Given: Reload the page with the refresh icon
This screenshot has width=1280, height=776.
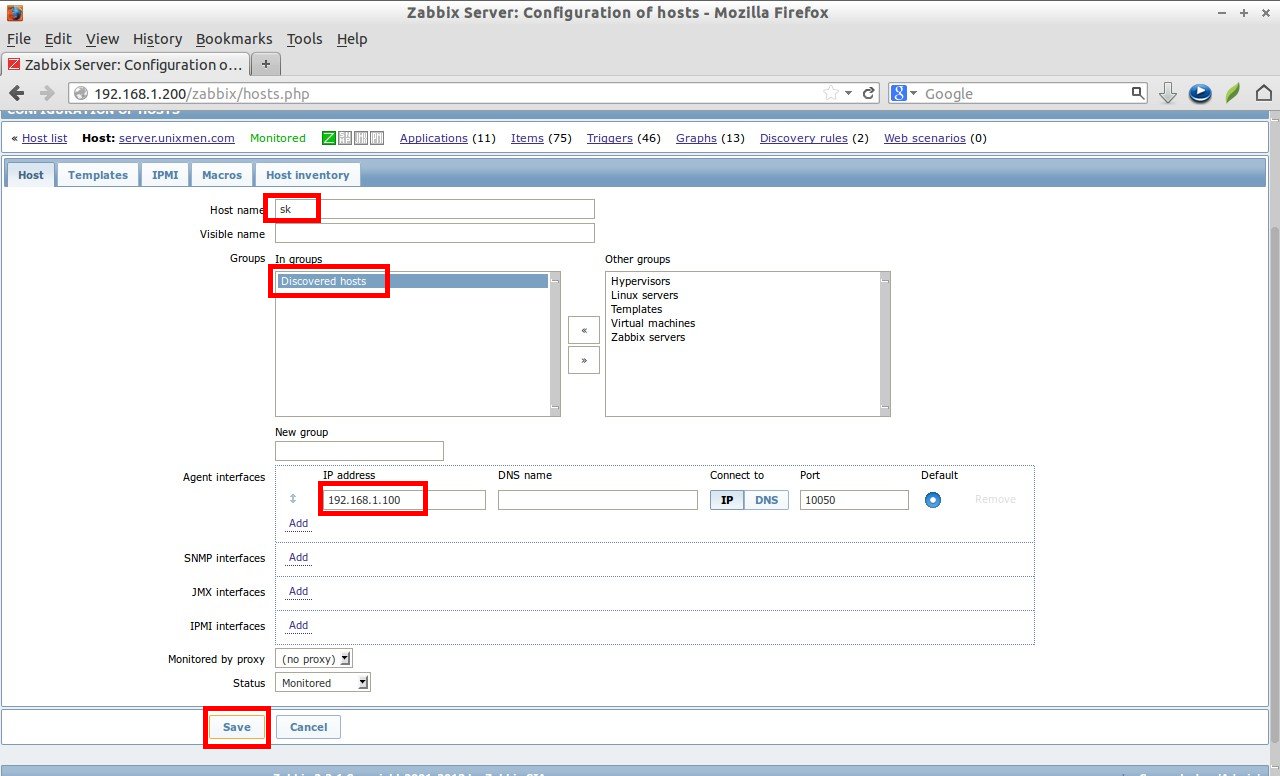Looking at the screenshot, I should click(869, 93).
